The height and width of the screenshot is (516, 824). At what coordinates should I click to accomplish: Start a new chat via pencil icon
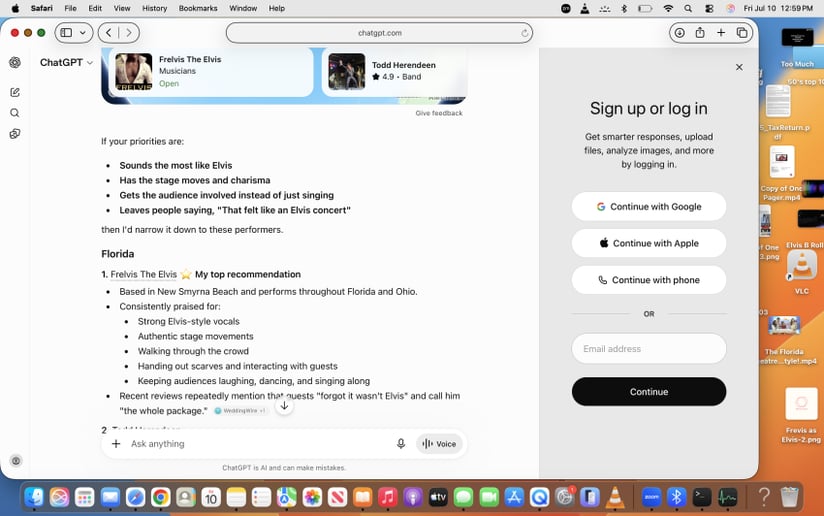[x=15, y=92]
